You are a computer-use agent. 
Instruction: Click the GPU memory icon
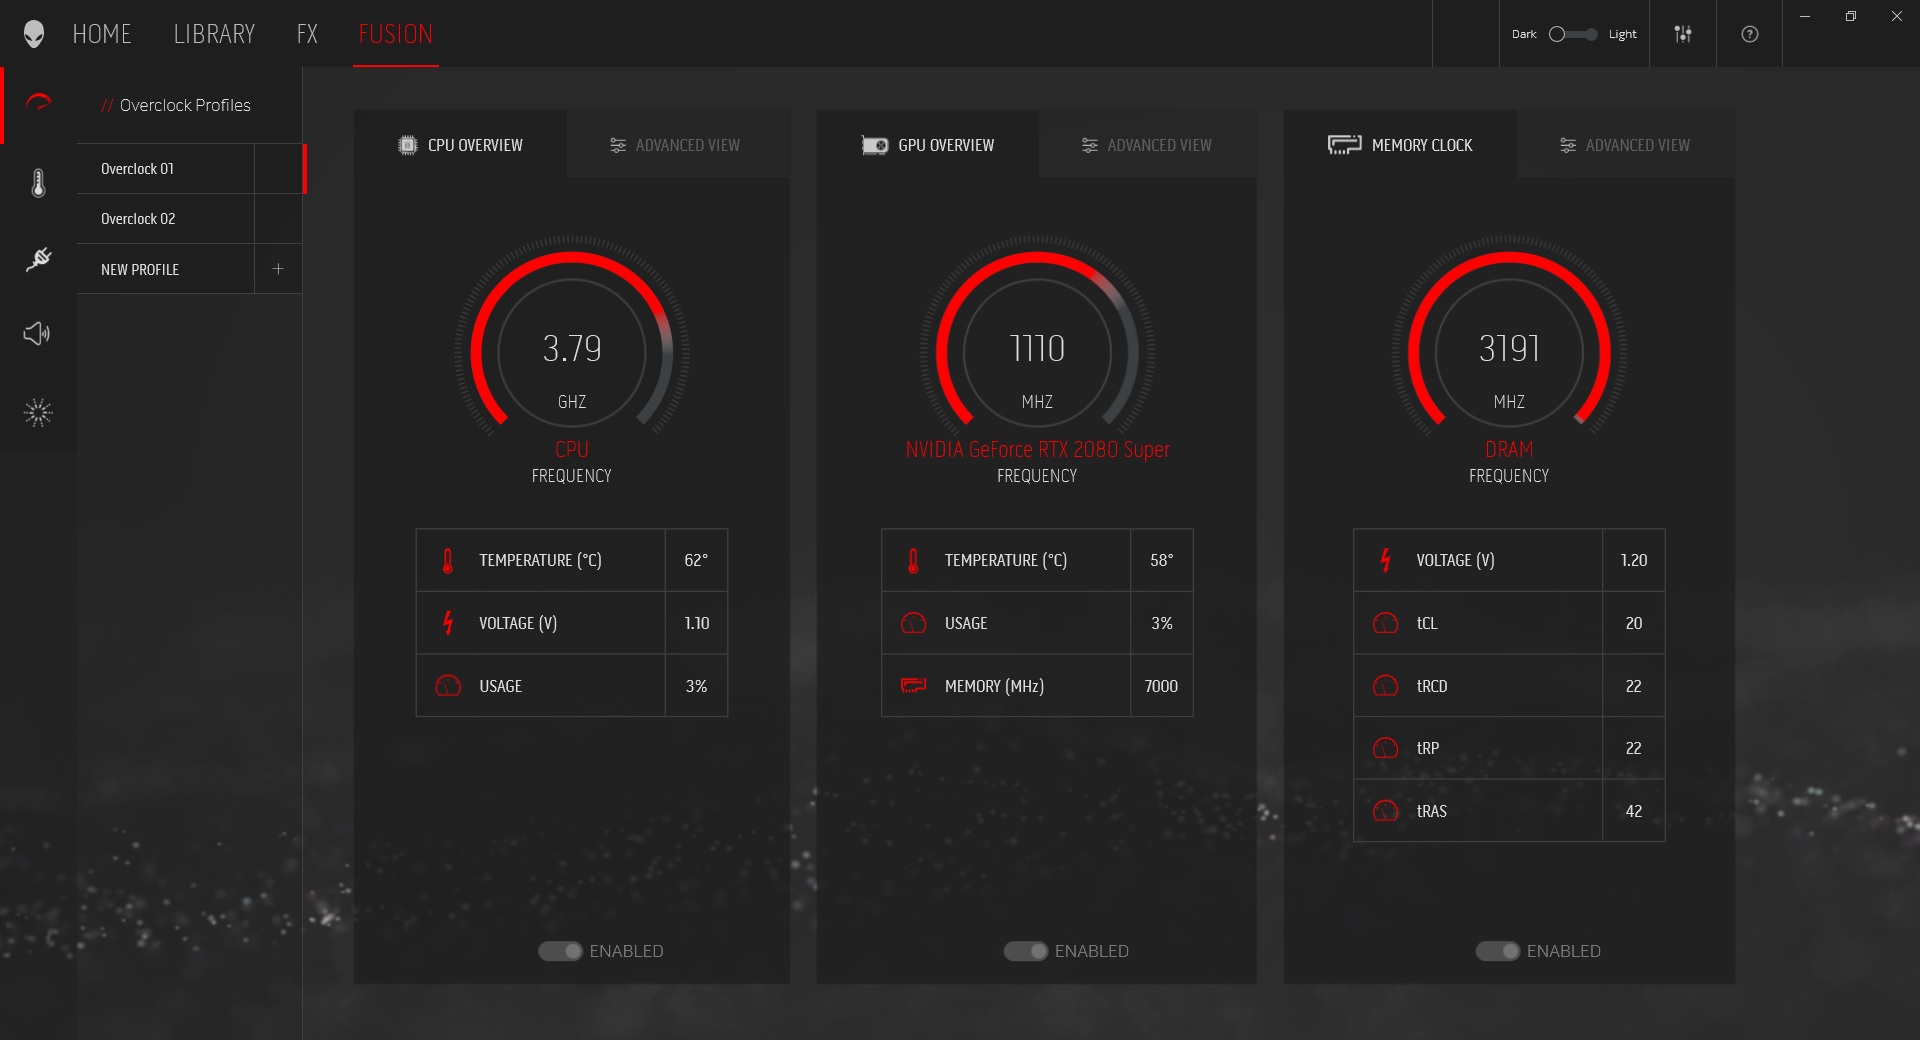tap(913, 686)
